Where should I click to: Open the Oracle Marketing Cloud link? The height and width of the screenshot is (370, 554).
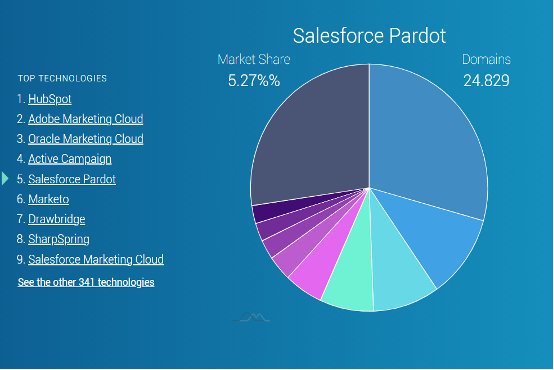[x=86, y=139]
